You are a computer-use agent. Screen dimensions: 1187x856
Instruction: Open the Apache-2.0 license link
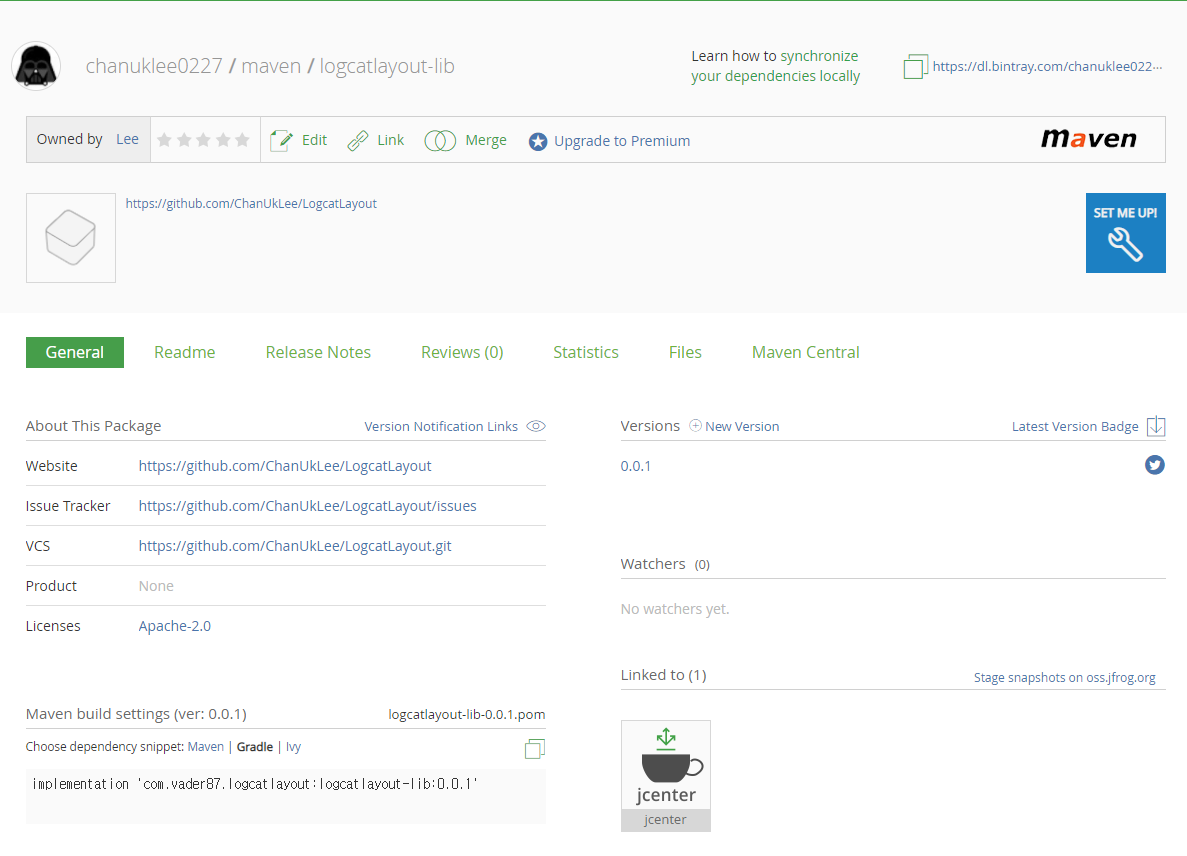(x=175, y=626)
